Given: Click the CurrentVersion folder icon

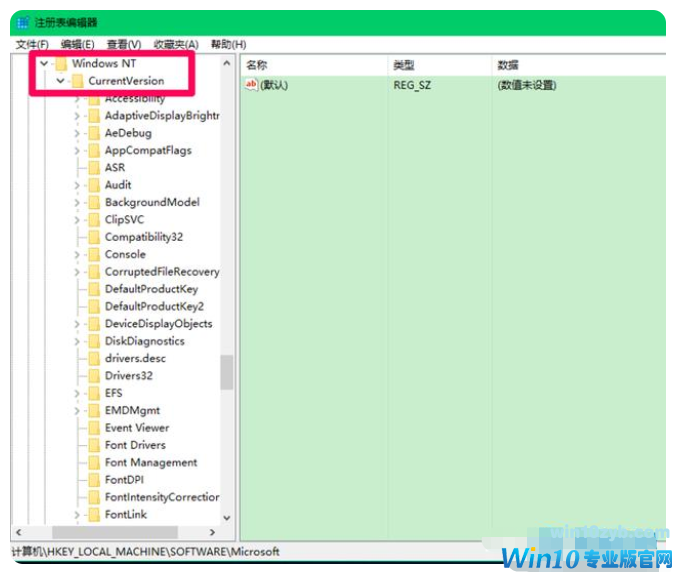Looking at the screenshot, I should tap(77, 81).
